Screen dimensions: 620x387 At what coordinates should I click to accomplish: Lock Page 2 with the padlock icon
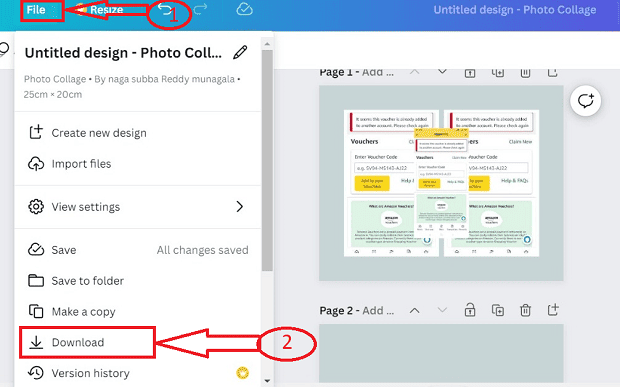[x=470, y=310]
